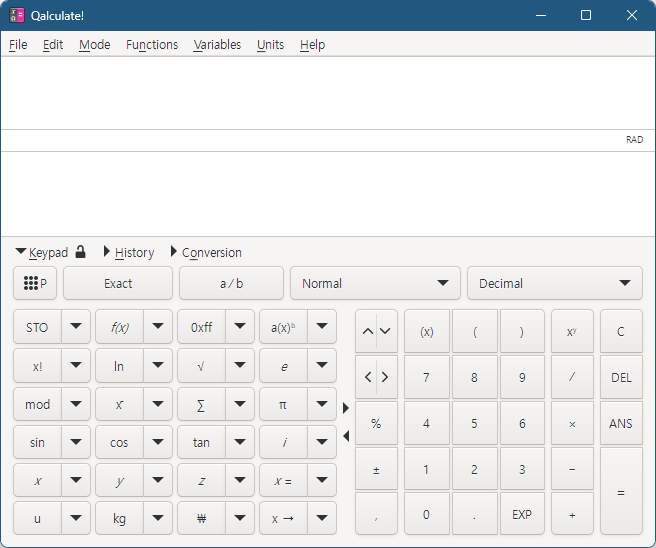Collapse the Keypad section
Viewport: 656px width, 548px height.
41,252
